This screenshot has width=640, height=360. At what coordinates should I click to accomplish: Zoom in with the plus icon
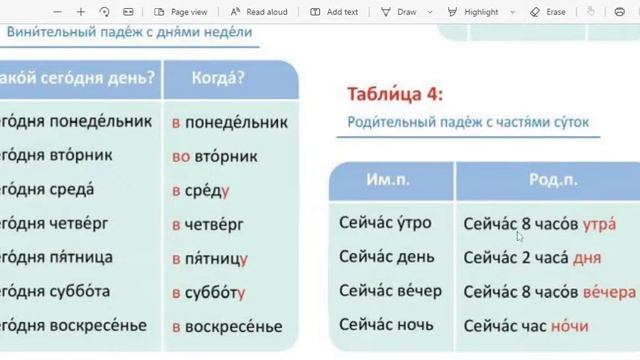(x=81, y=12)
